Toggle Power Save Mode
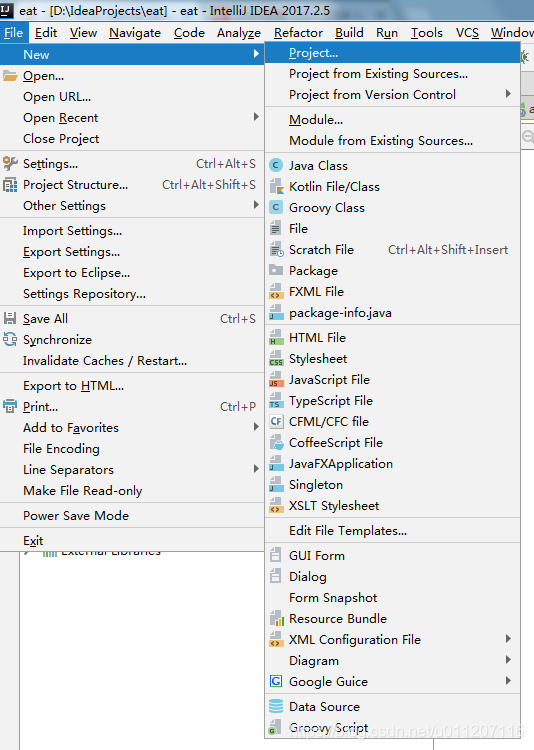The height and width of the screenshot is (750, 534). 132,516
